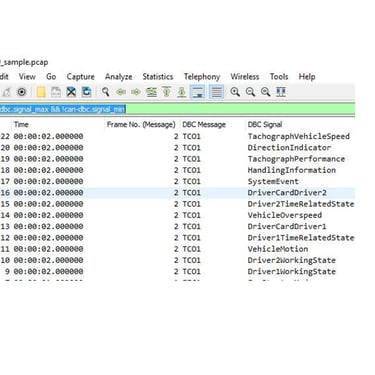Select the VehicleMotion signal row
Viewport: 375px width, 375px height.
177,249
